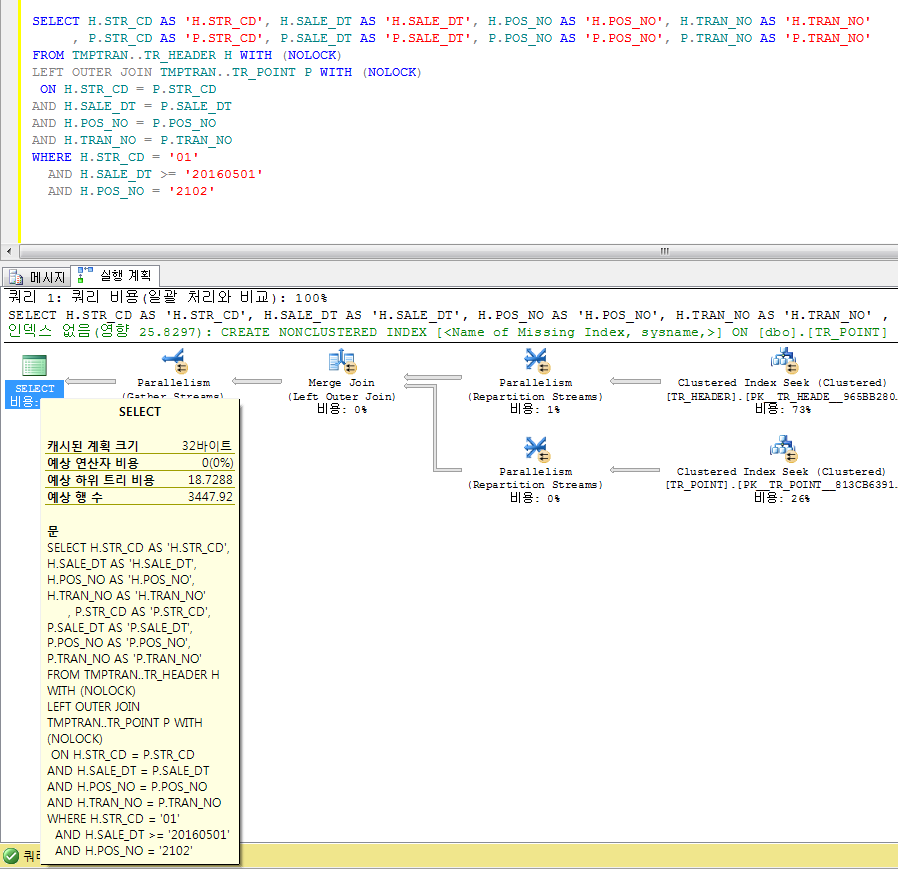
Task: Click the Parallelism label of Gather Streams node
Action: [x=174, y=383]
